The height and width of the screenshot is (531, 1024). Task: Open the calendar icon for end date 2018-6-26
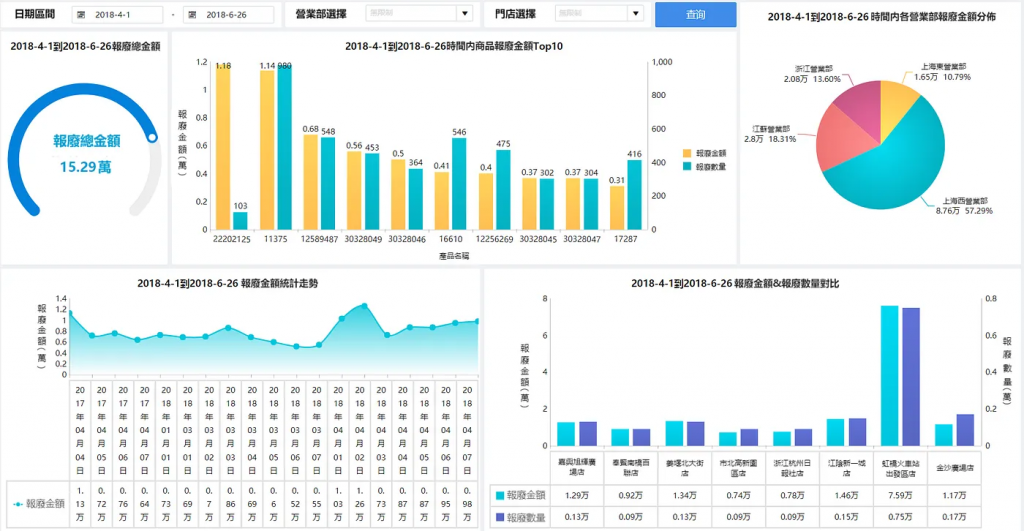[192, 14]
